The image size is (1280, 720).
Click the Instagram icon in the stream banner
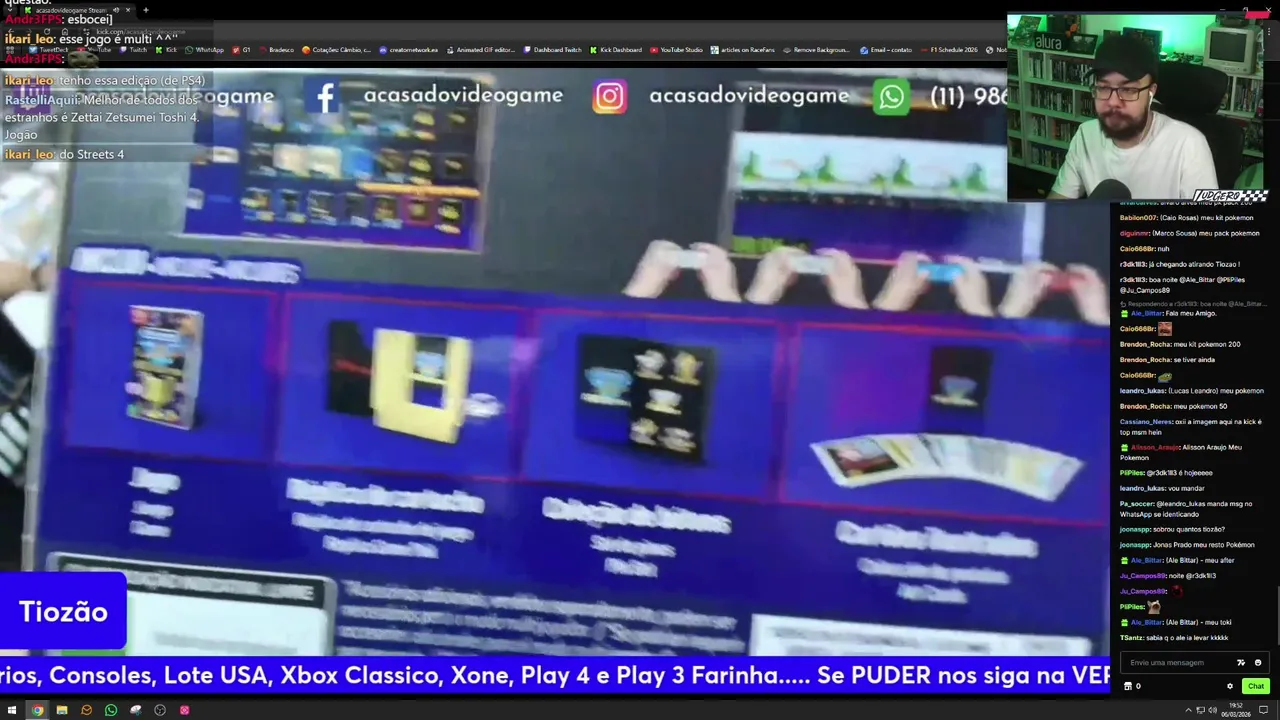coord(609,96)
